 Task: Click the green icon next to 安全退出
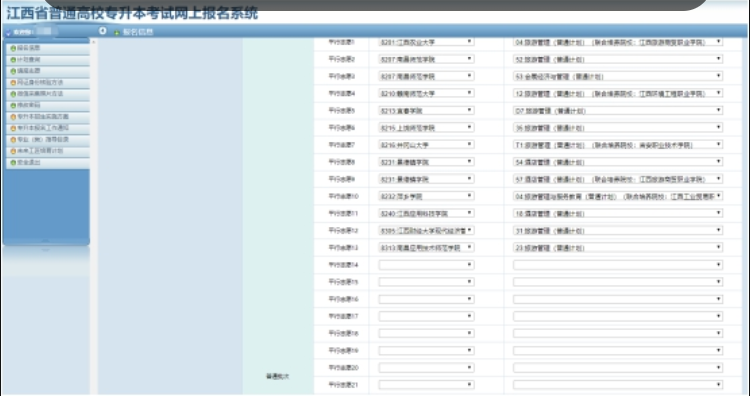click(x=13, y=163)
